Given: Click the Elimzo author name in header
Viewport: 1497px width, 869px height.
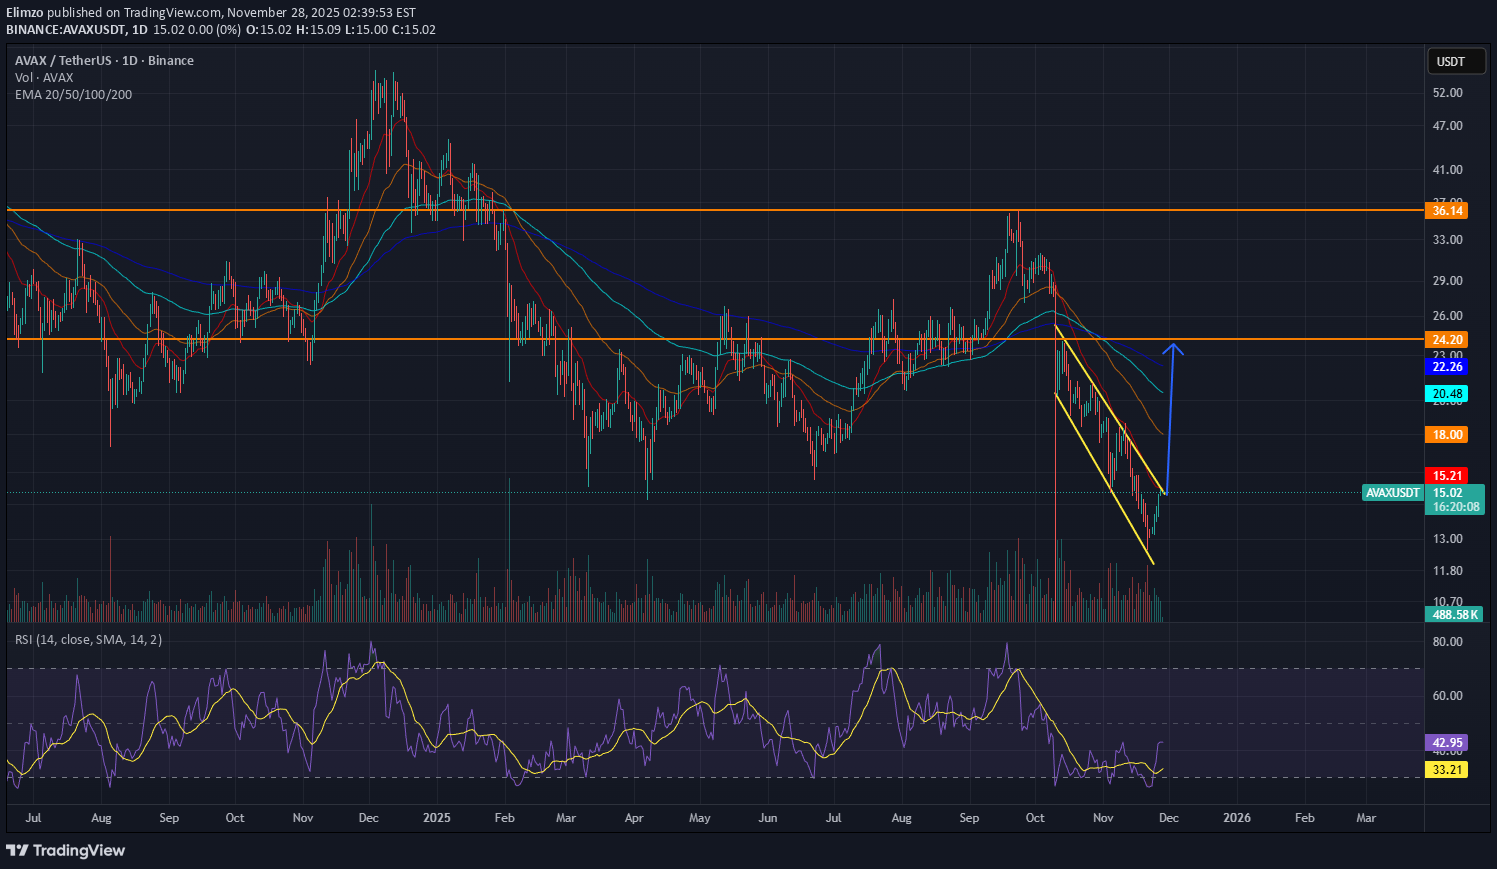Looking at the screenshot, I should tap(25, 13).
